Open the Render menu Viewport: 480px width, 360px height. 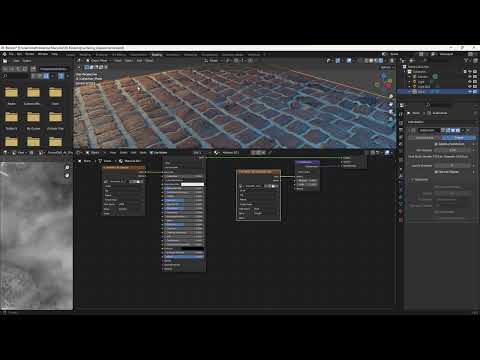click(x=30, y=54)
